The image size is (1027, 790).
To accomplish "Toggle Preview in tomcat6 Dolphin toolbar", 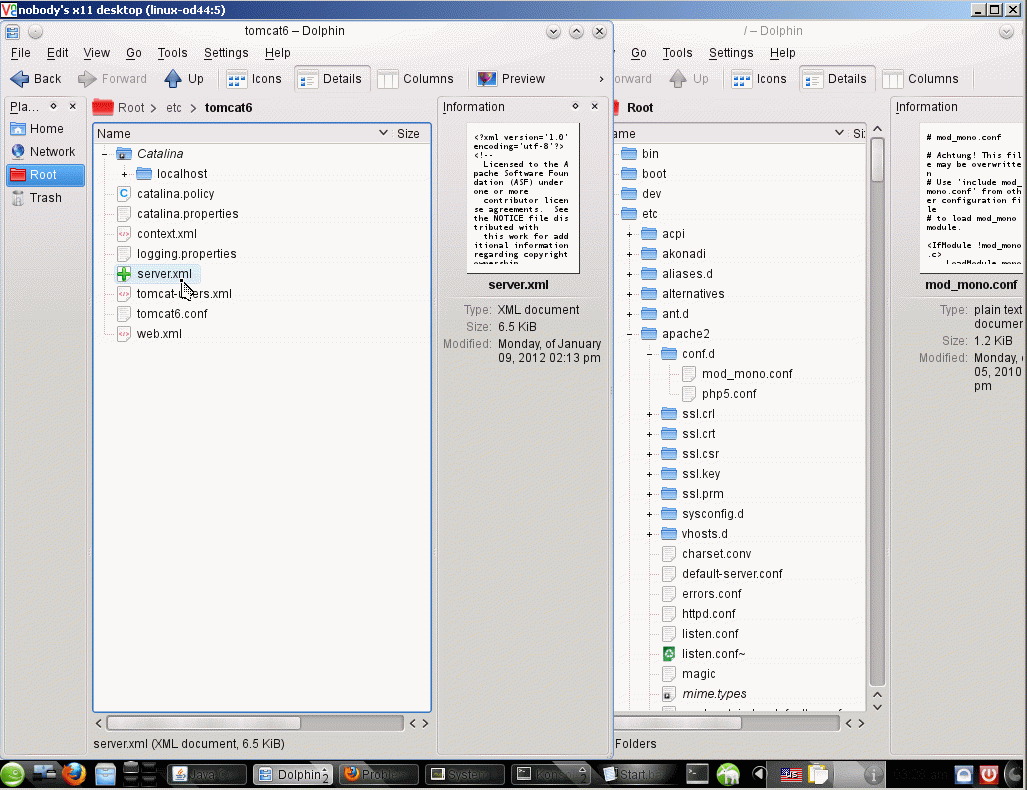I will pos(511,79).
